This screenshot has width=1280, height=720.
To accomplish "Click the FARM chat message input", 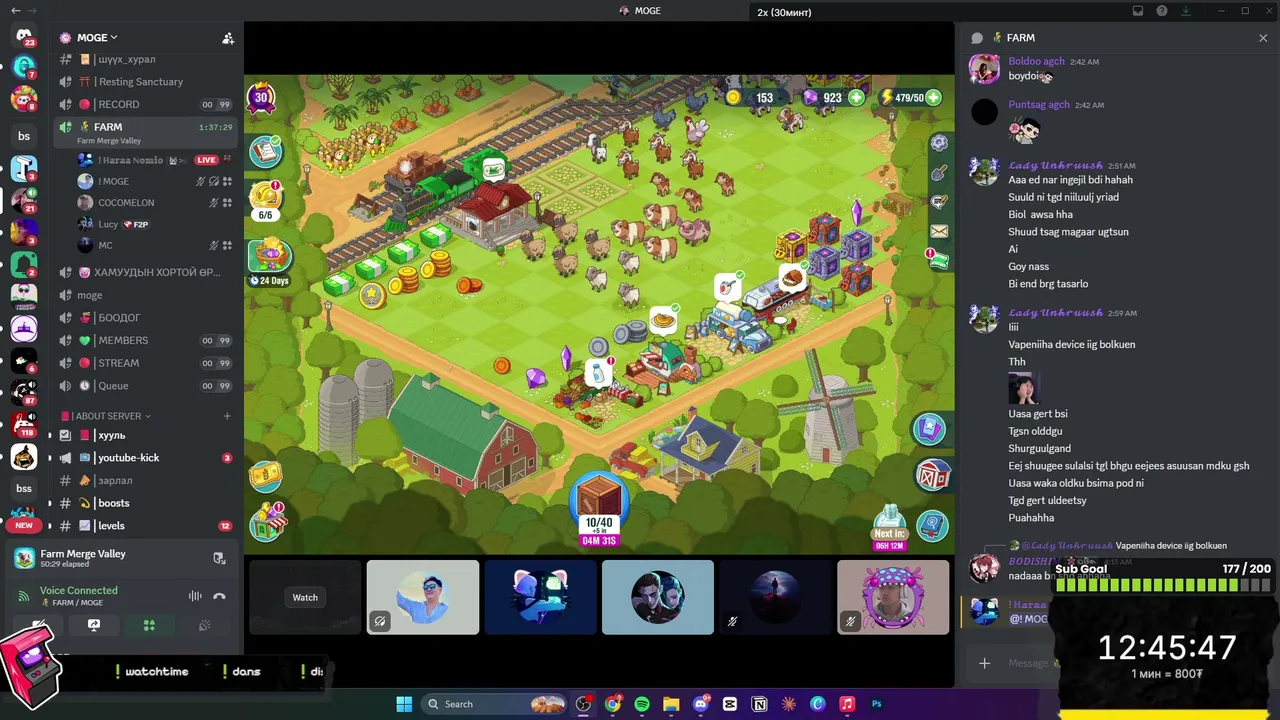I will point(1028,663).
